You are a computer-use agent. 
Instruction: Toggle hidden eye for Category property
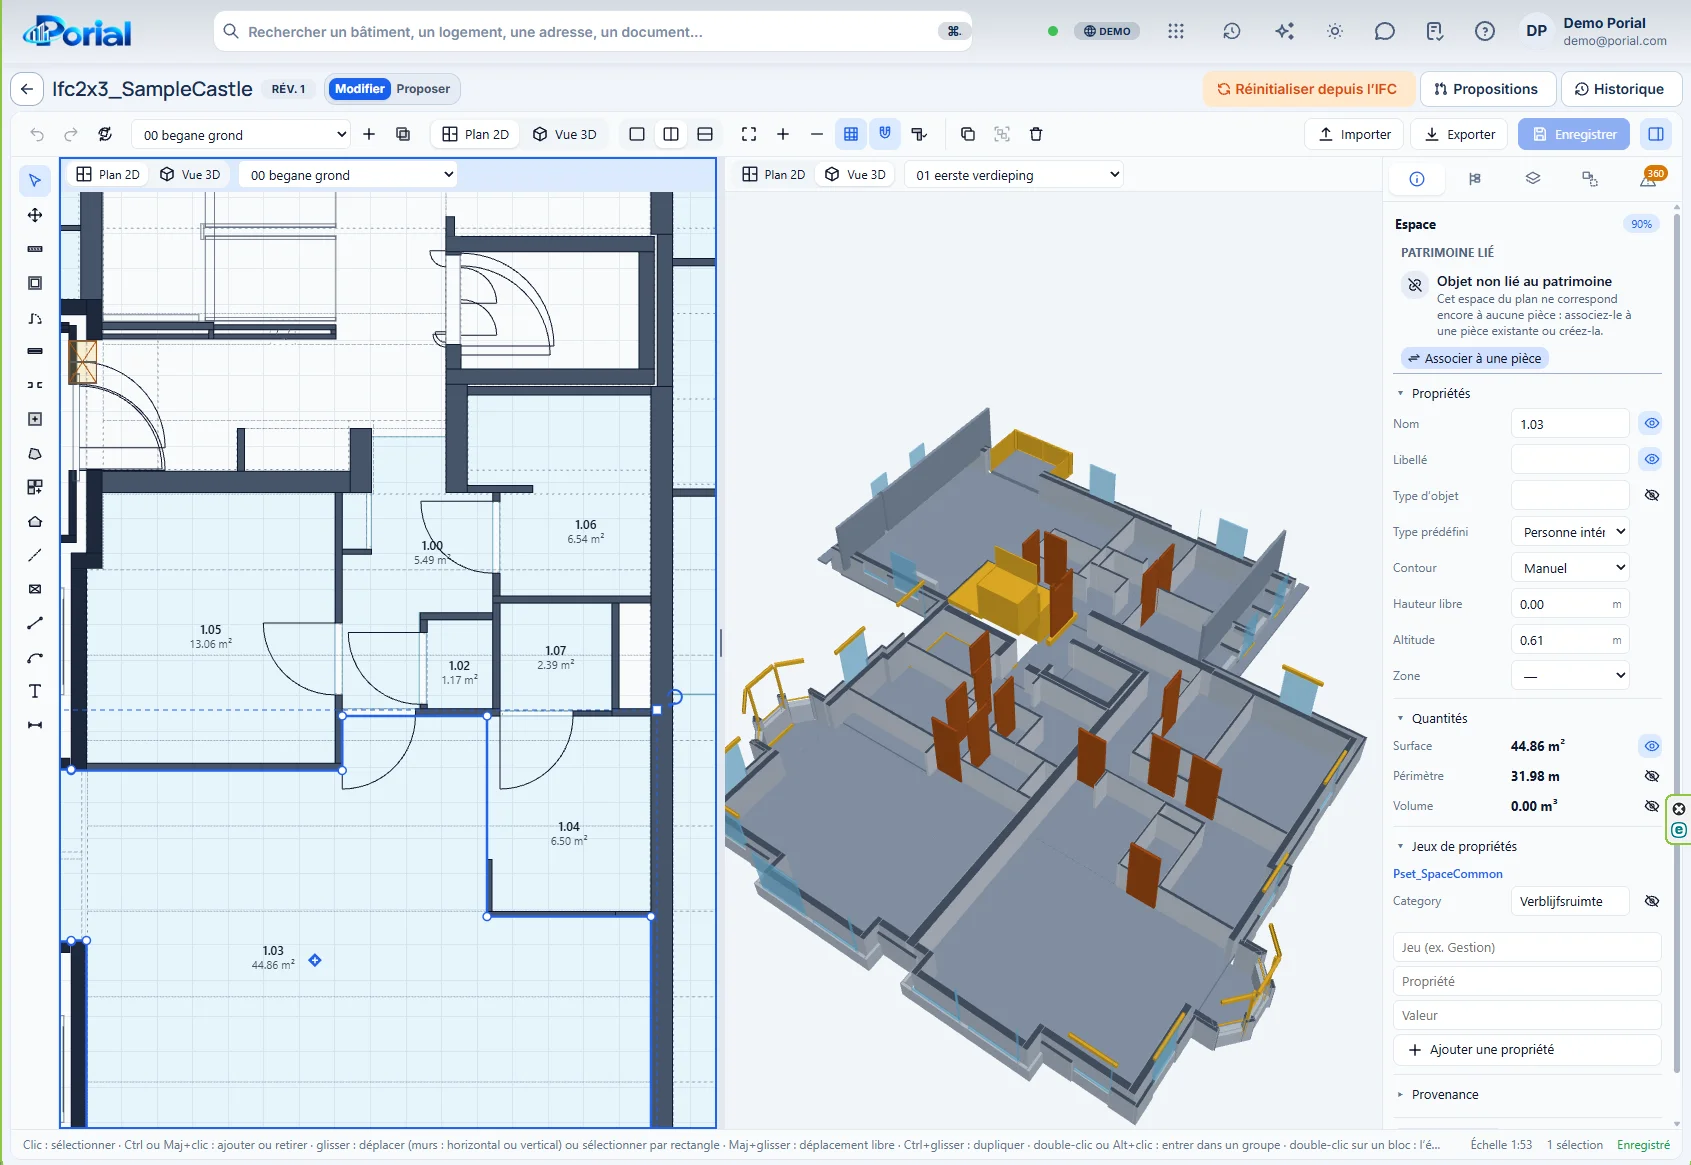pos(1652,901)
